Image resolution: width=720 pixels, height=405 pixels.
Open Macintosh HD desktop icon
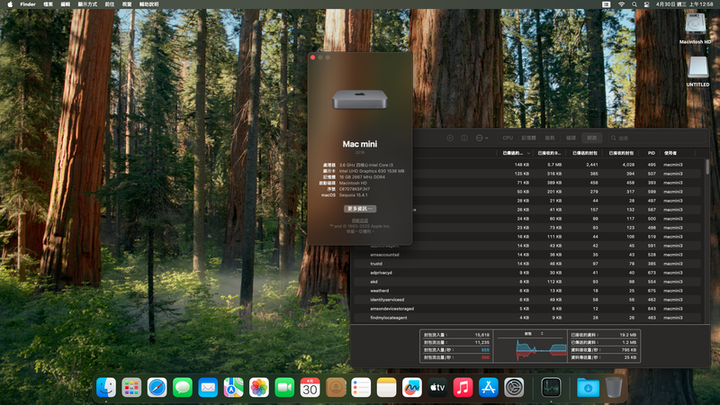(x=695, y=28)
